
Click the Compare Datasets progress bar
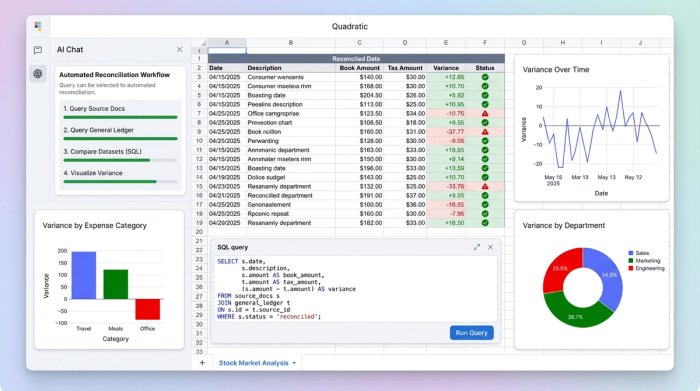pyautogui.click(x=121, y=160)
